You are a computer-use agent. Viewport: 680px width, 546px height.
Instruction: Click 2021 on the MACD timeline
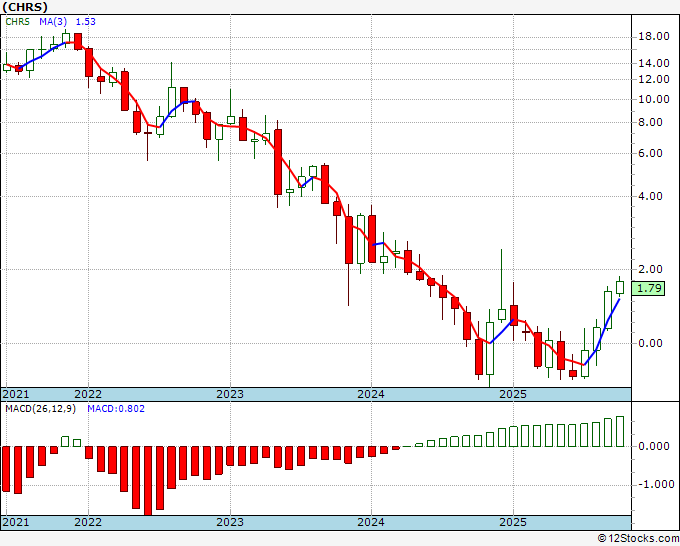(16, 522)
